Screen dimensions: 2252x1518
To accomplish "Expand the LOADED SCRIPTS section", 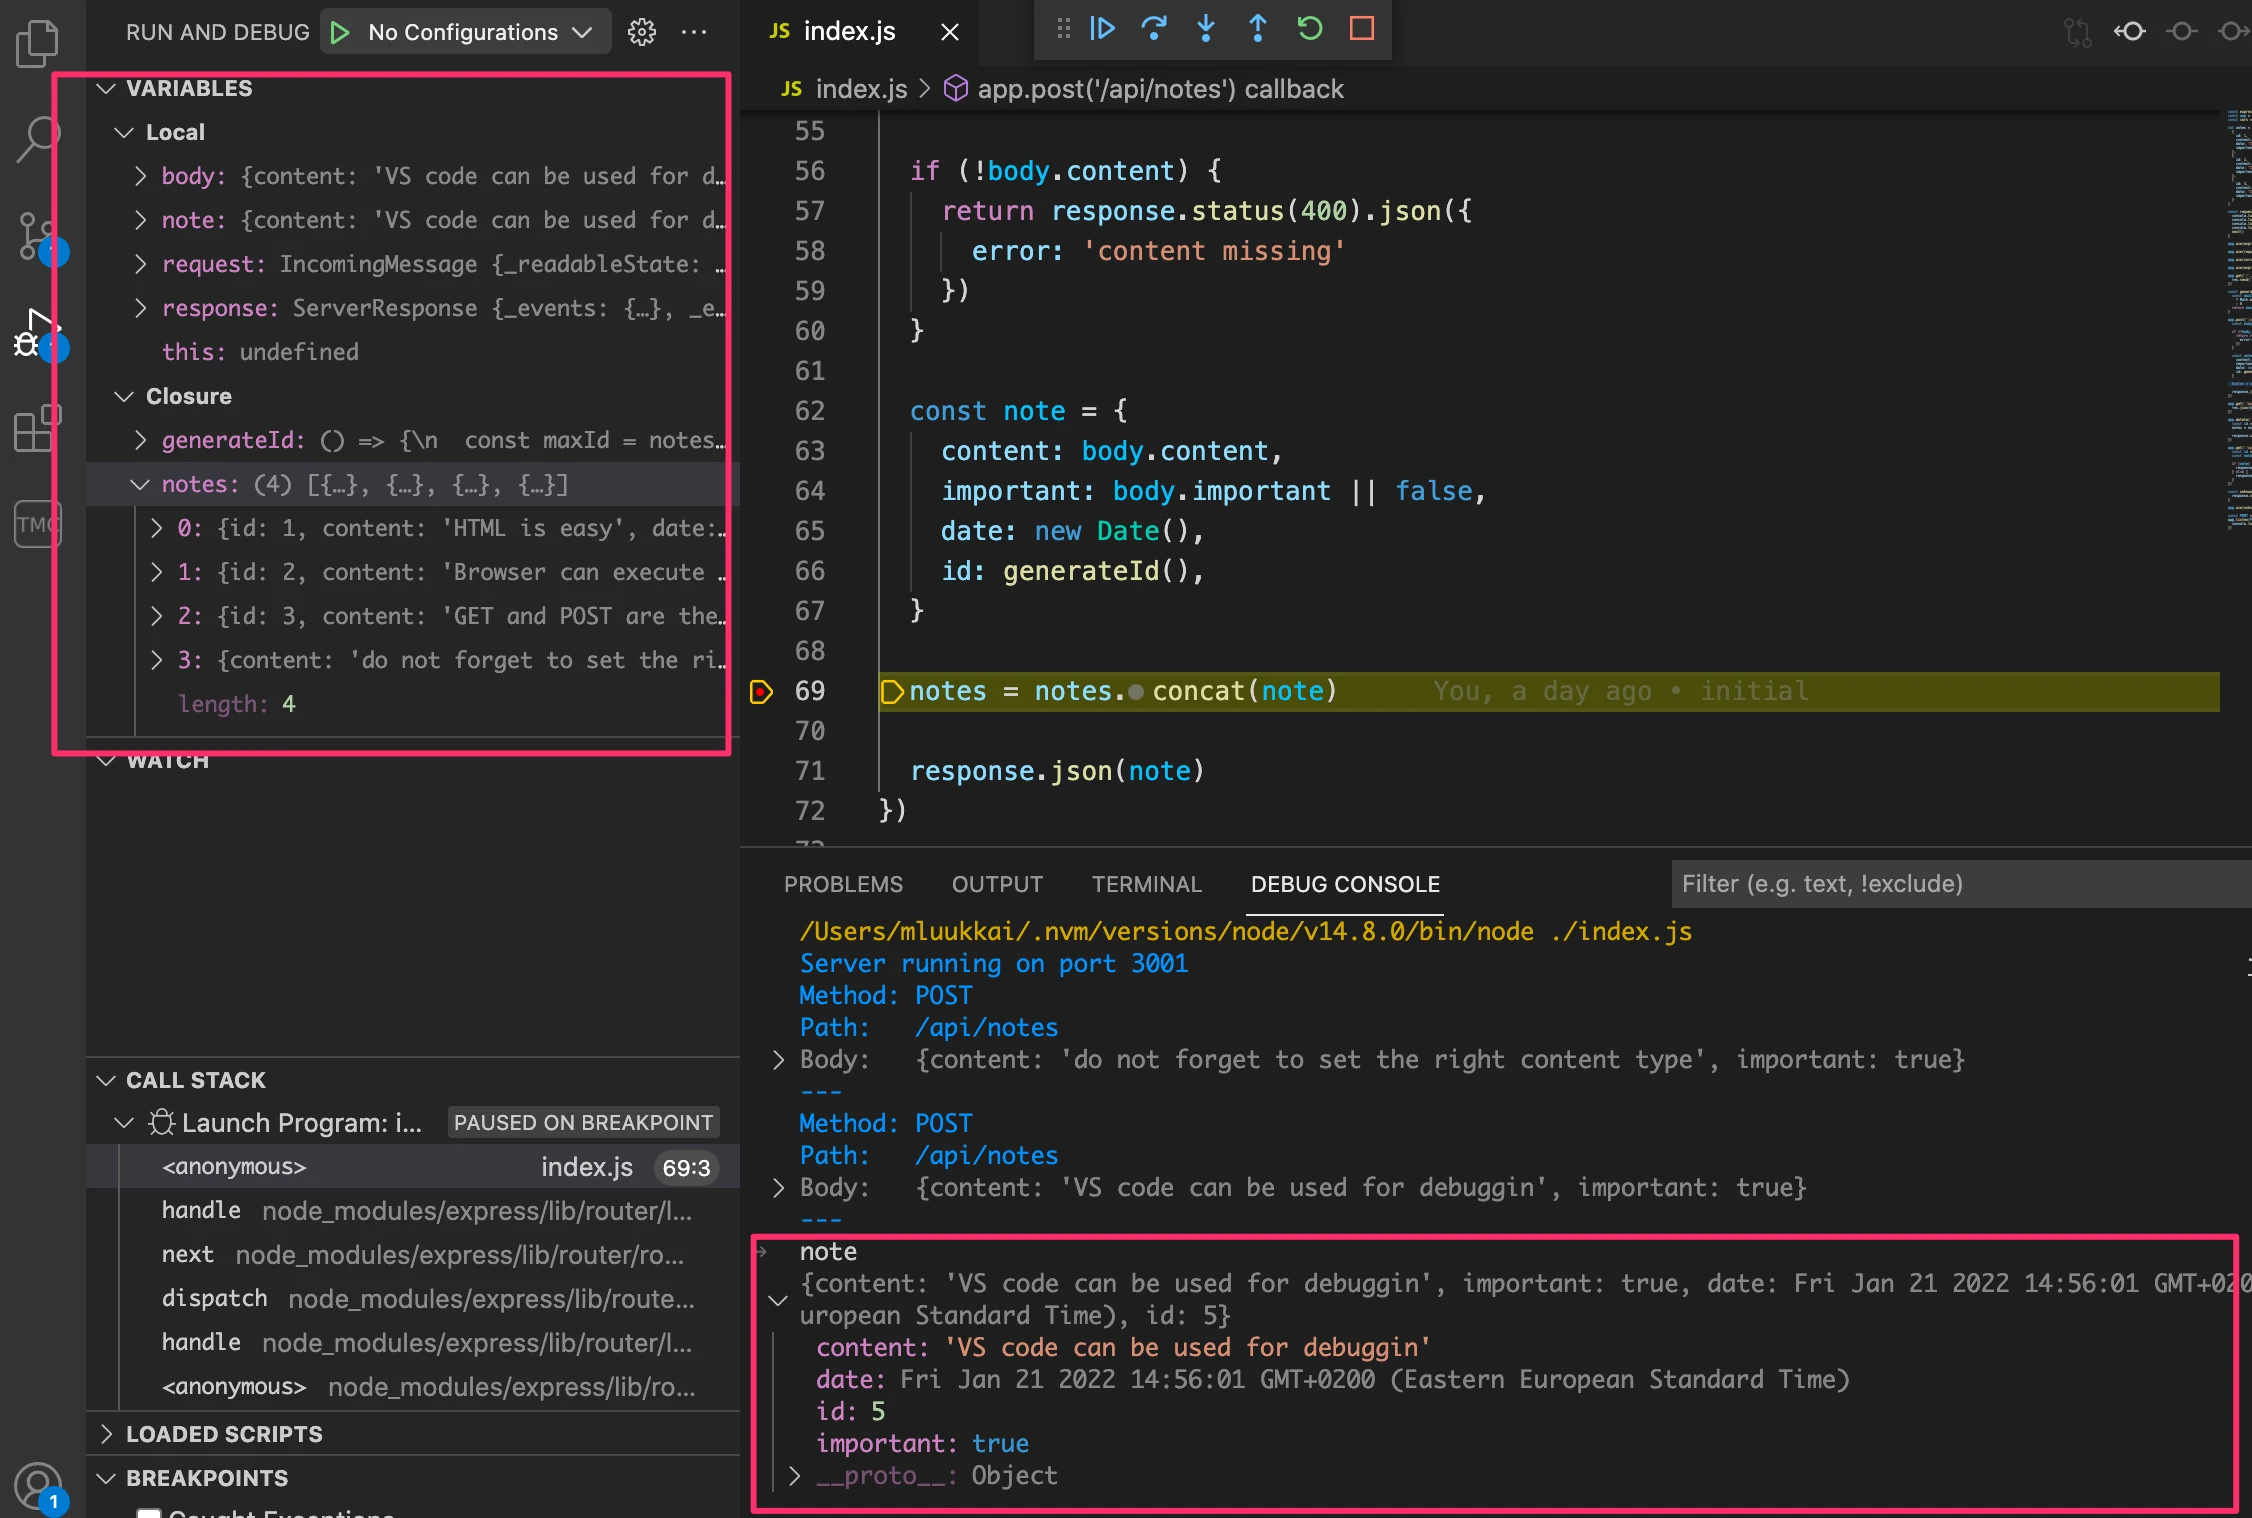I will tap(106, 1434).
